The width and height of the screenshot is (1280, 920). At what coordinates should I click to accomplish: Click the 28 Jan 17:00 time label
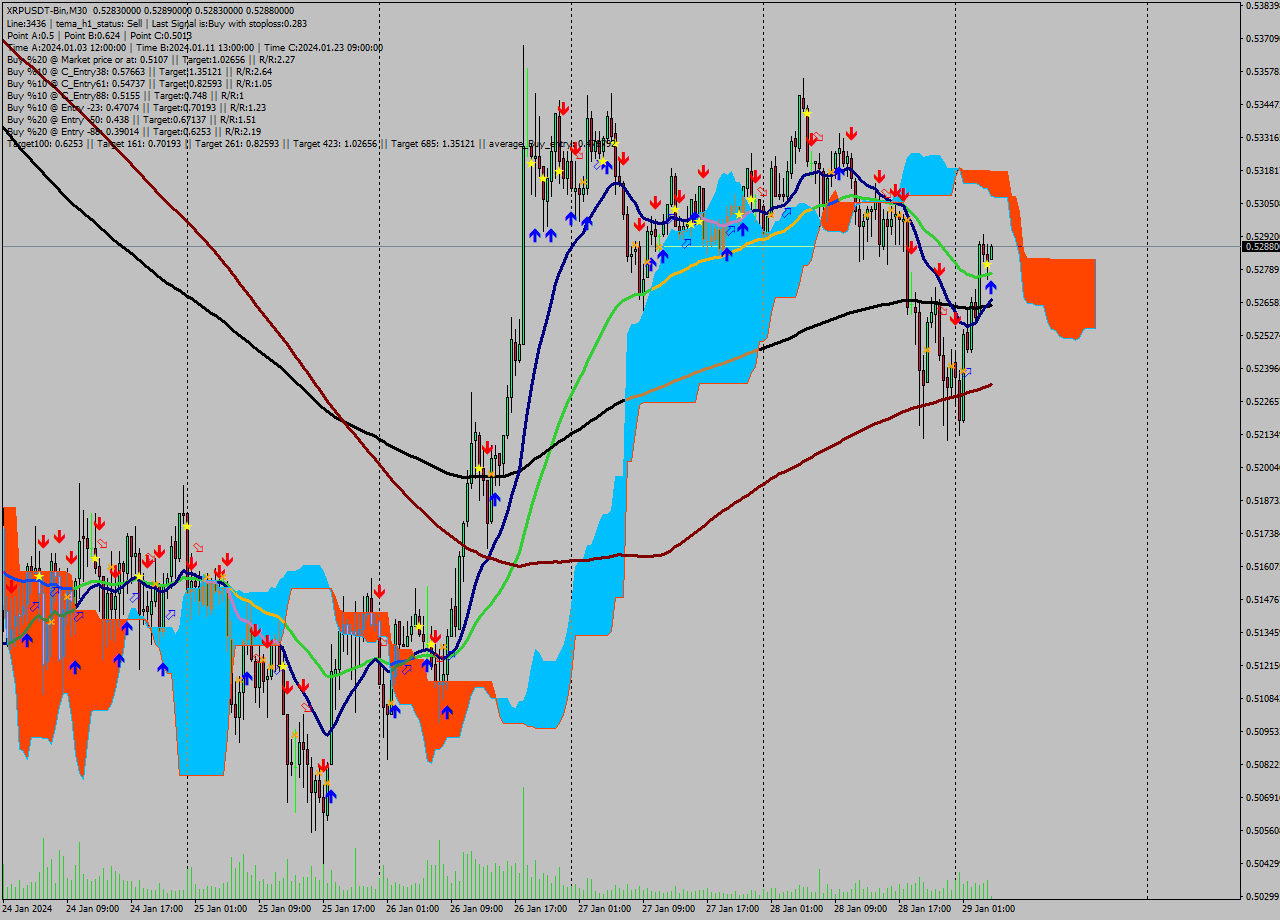click(924, 909)
